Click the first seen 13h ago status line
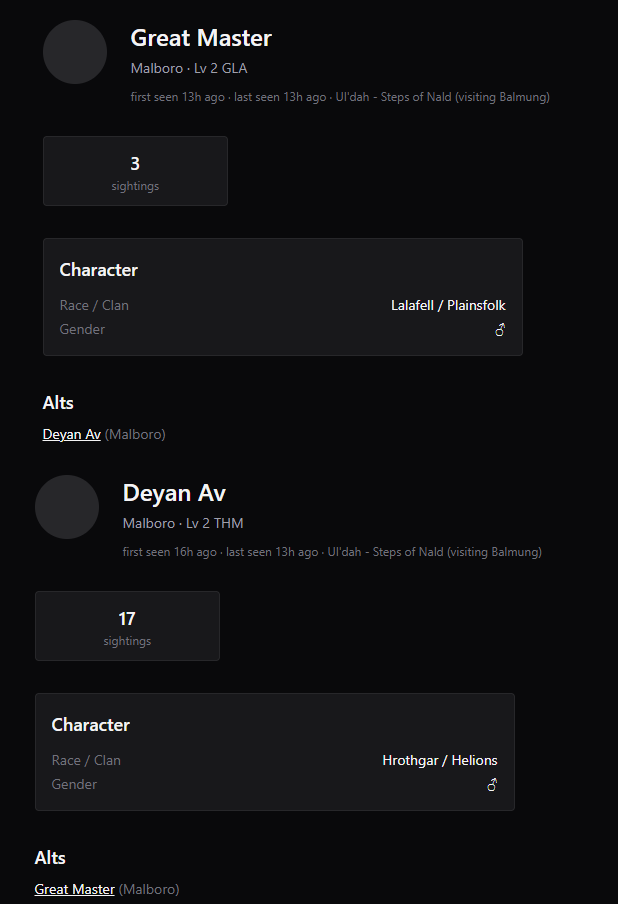The image size is (618, 904). 340,97
